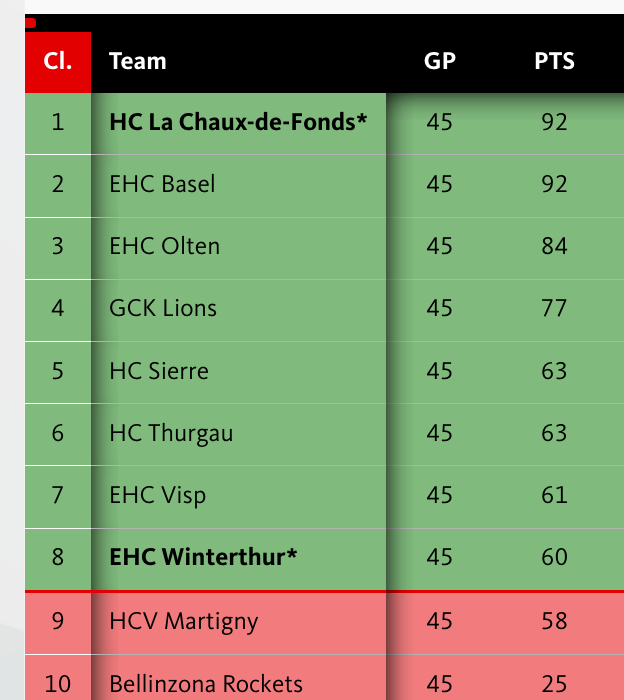
Task: Select the rank 8 position cell
Action: point(57,557)
